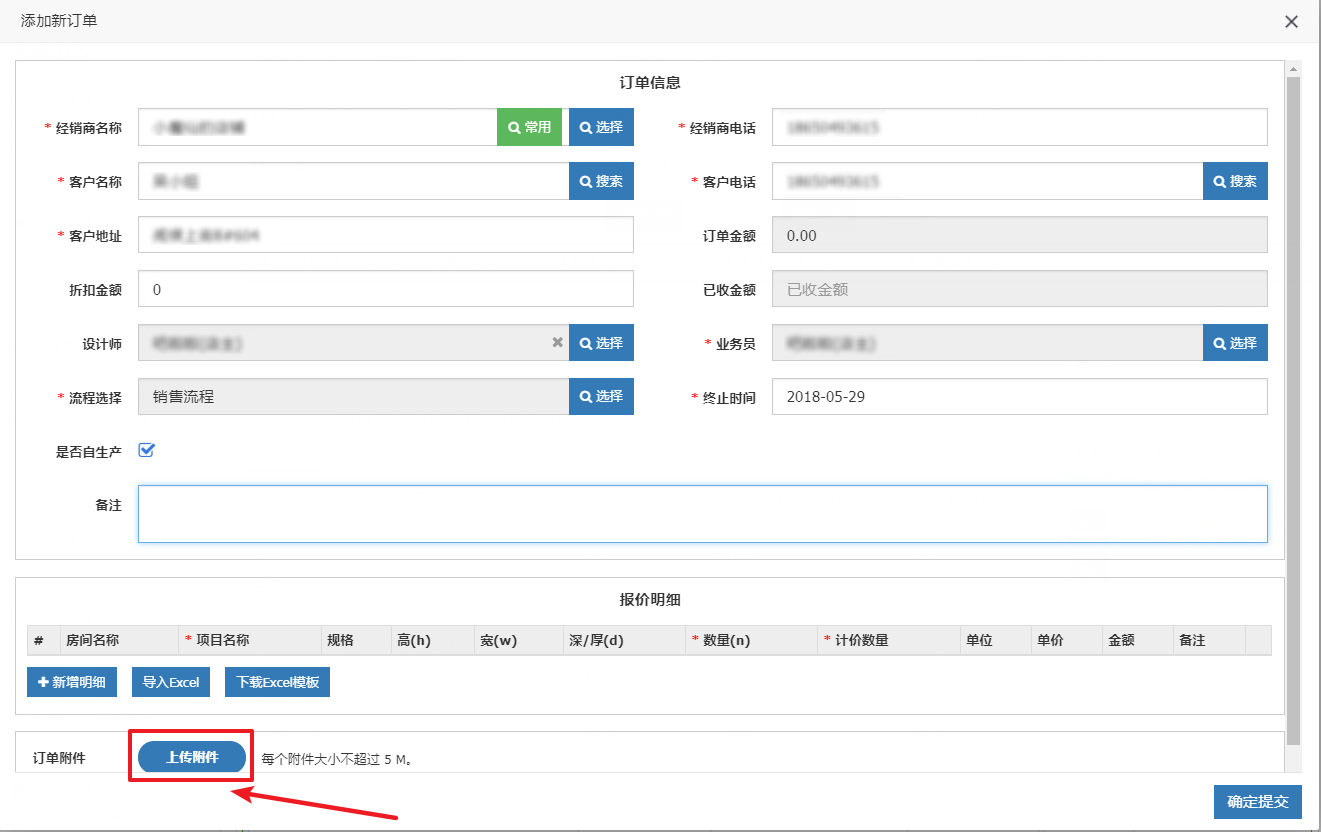Search customer phone with 搜索 button

(x=1235, y=181)
